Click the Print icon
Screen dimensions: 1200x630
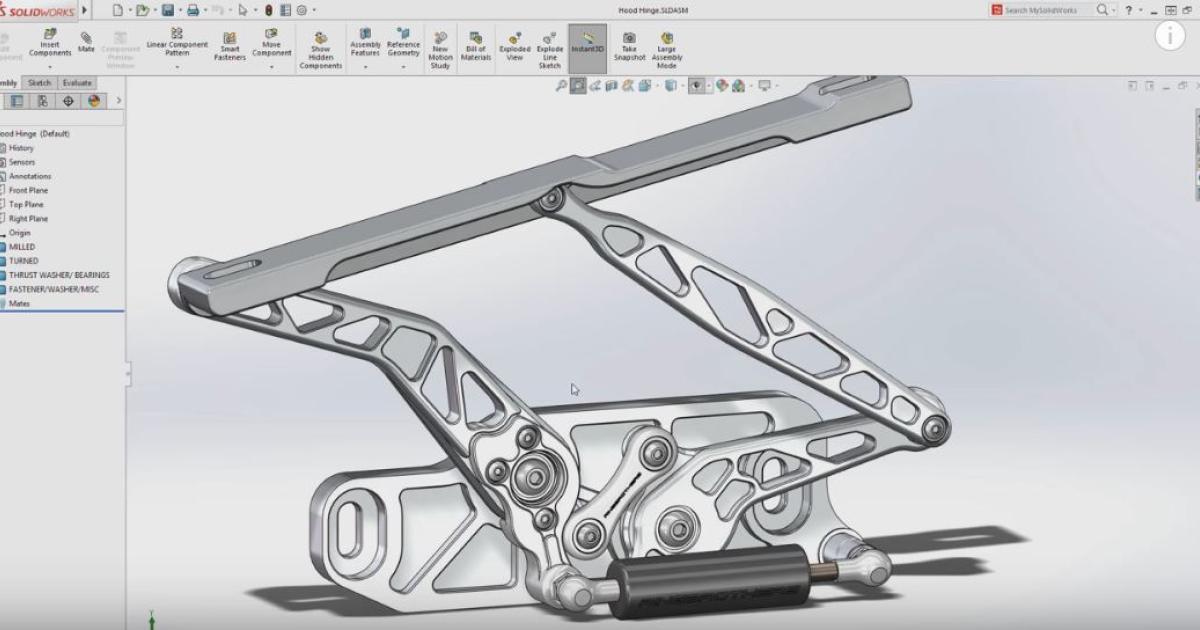click(193, 10)
